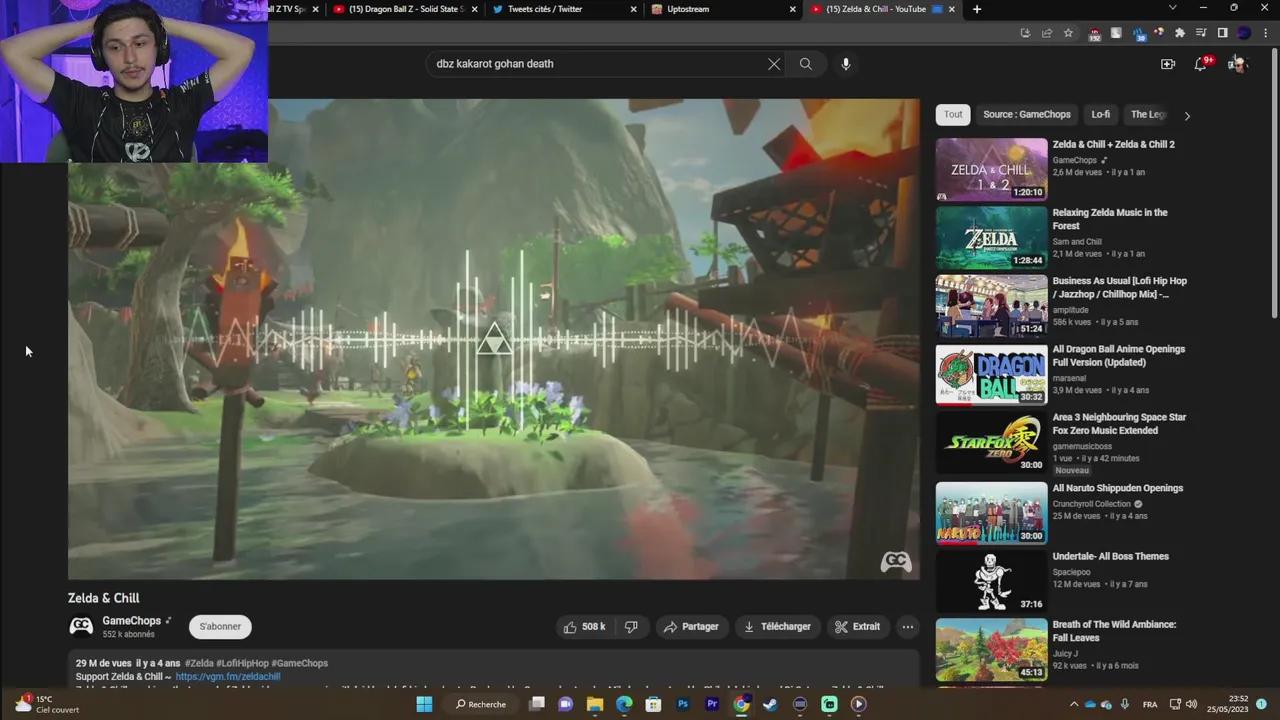Screen dimensions: 1280x720
Task: Click the Windows taskbar Recherche box
Action: pos(481,704)
